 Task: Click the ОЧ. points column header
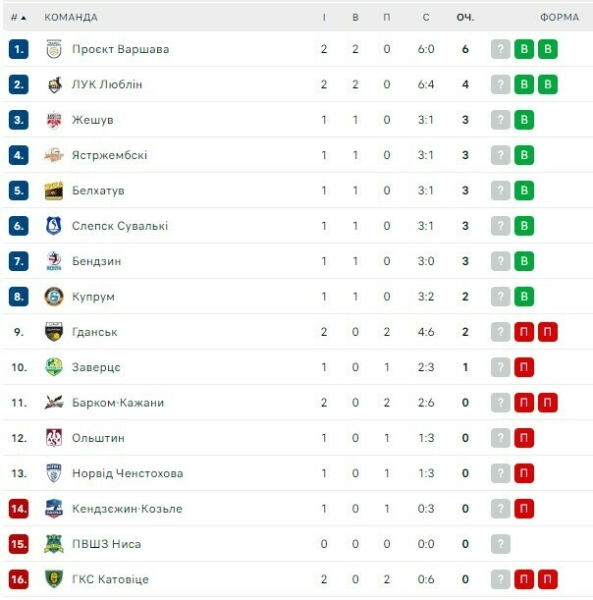(x=465, y=18)
